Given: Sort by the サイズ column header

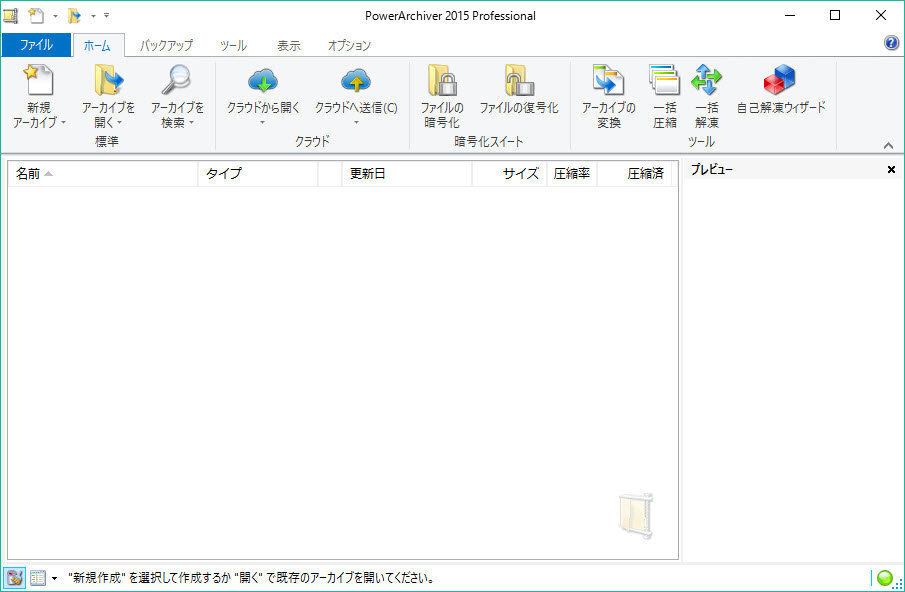Looking at the screenshot, I should coord(509,174).
